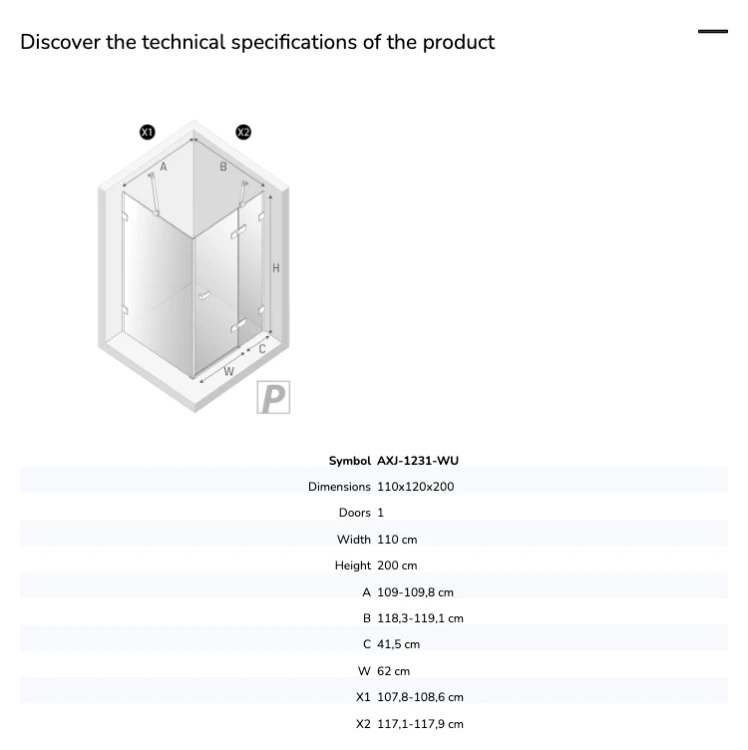Click the W label in diagram
Image resolution: width=748 pixels, height=750 pixels.
pos(229,371)
